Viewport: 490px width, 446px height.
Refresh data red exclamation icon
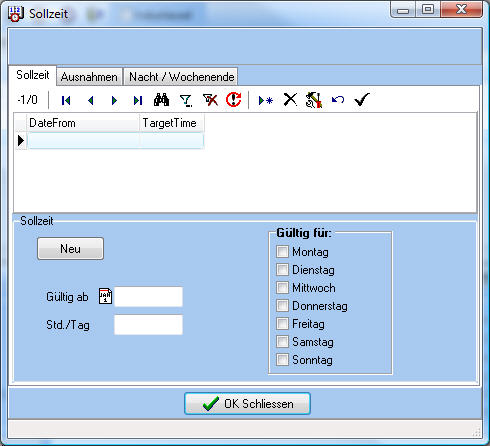[234, 99]
